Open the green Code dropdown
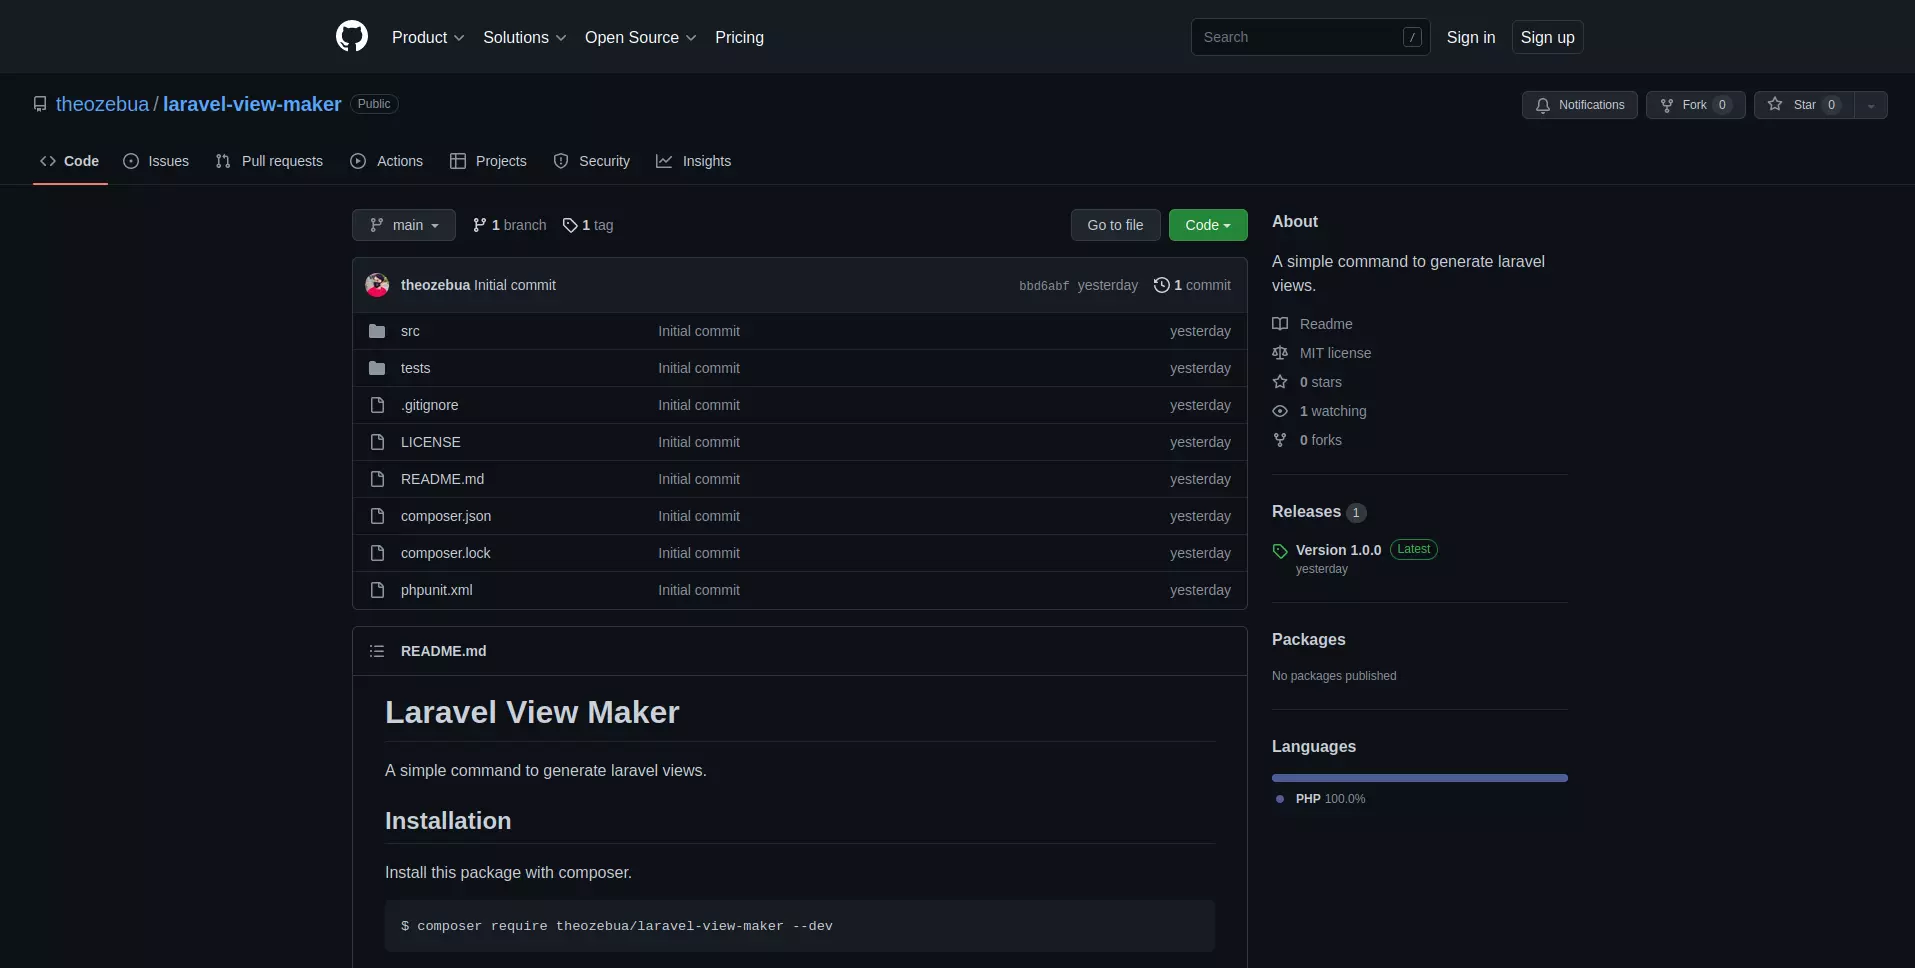The width and height of the screenshot is (1915, 968). coord(1208,225)
